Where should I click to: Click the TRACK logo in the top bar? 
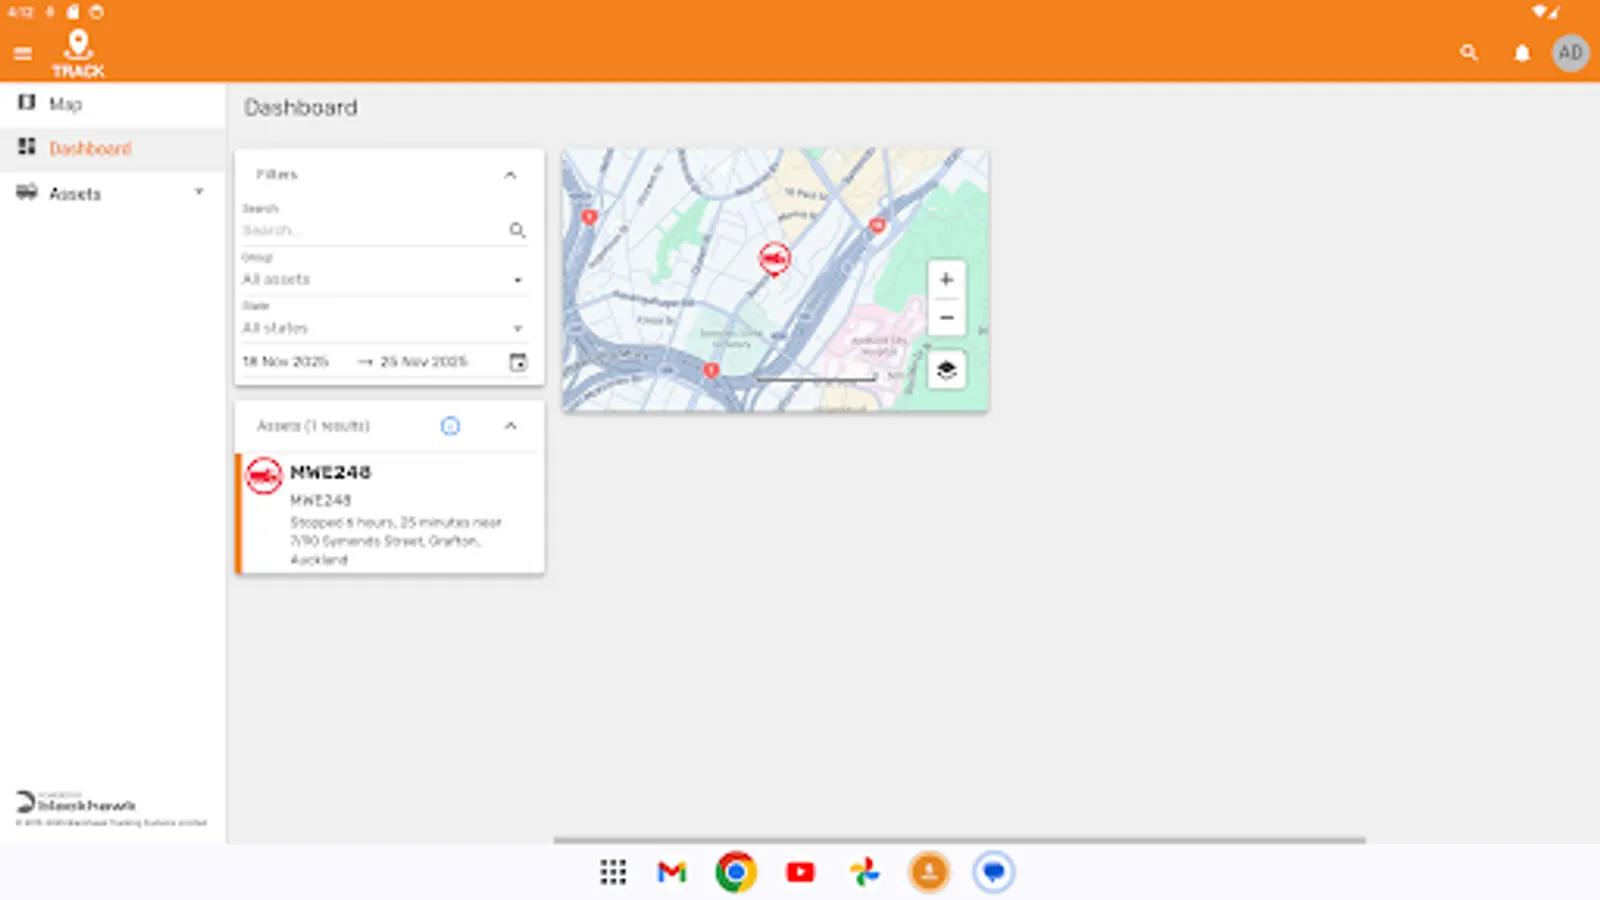(80, 48)
